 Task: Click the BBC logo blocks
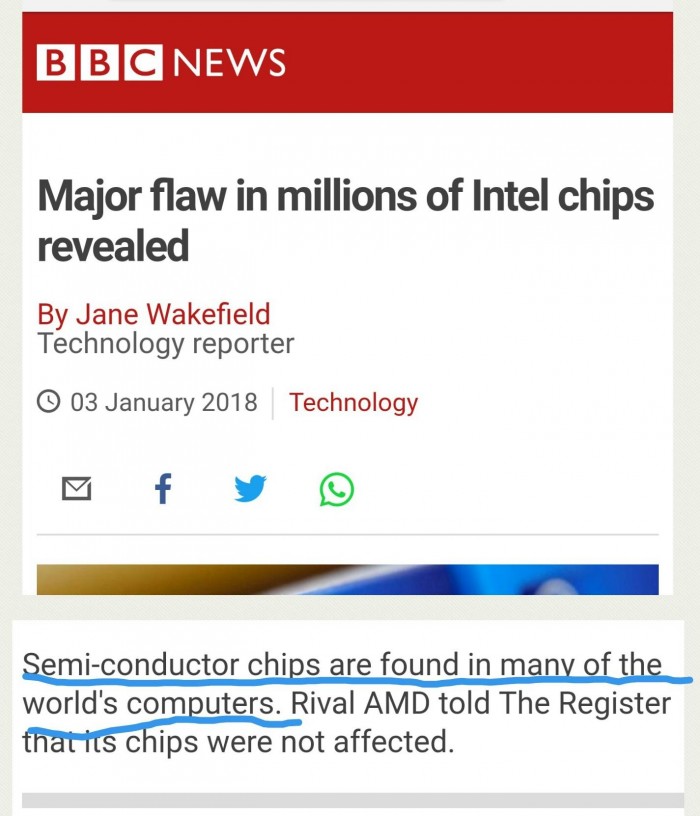click(99, 62)
